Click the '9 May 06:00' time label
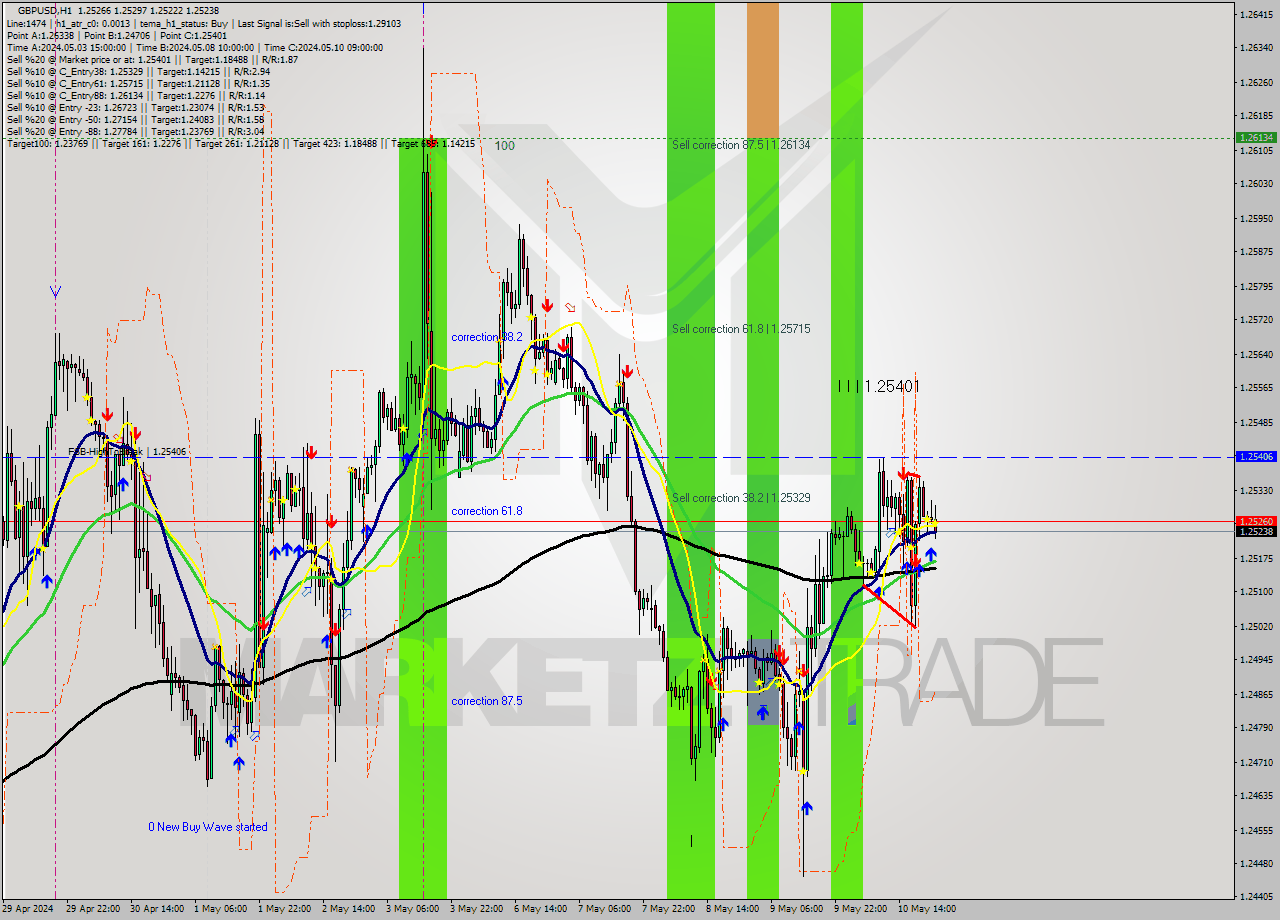1280x920 pixels. click(796, 909)
